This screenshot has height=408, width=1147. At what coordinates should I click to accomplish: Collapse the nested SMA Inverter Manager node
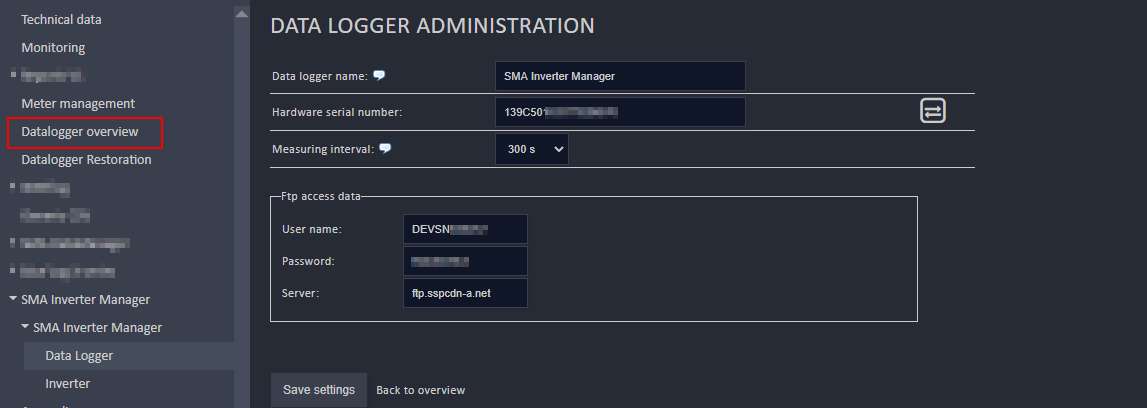tap(24, 327)
